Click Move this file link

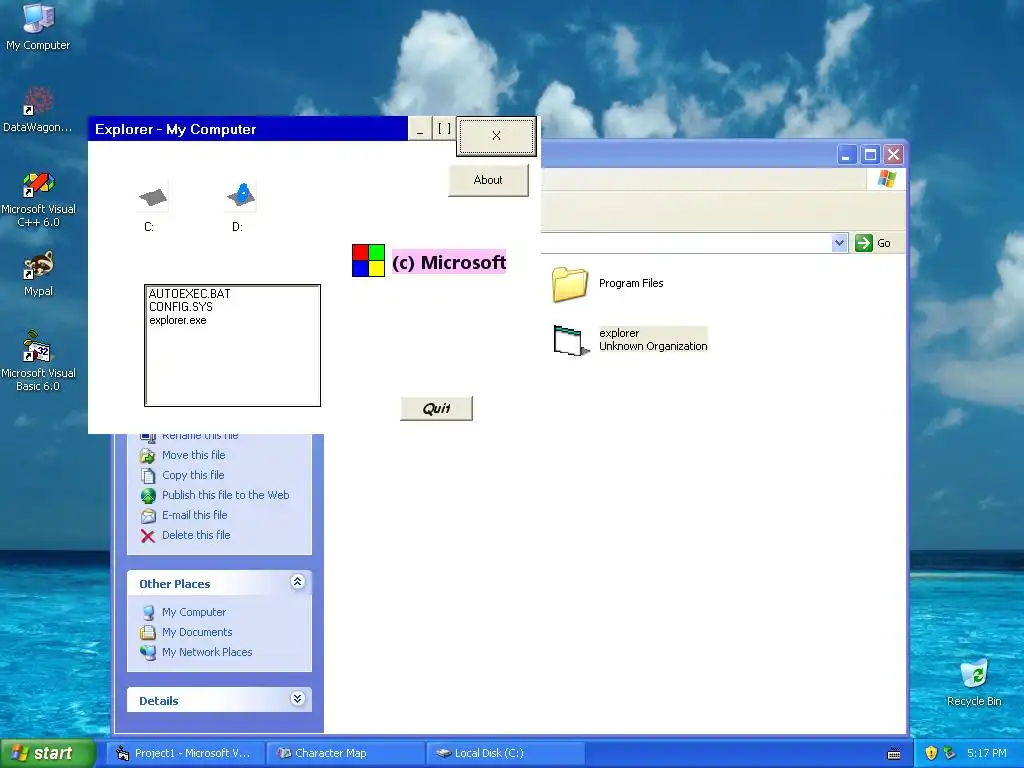click(x=193, y=455)
